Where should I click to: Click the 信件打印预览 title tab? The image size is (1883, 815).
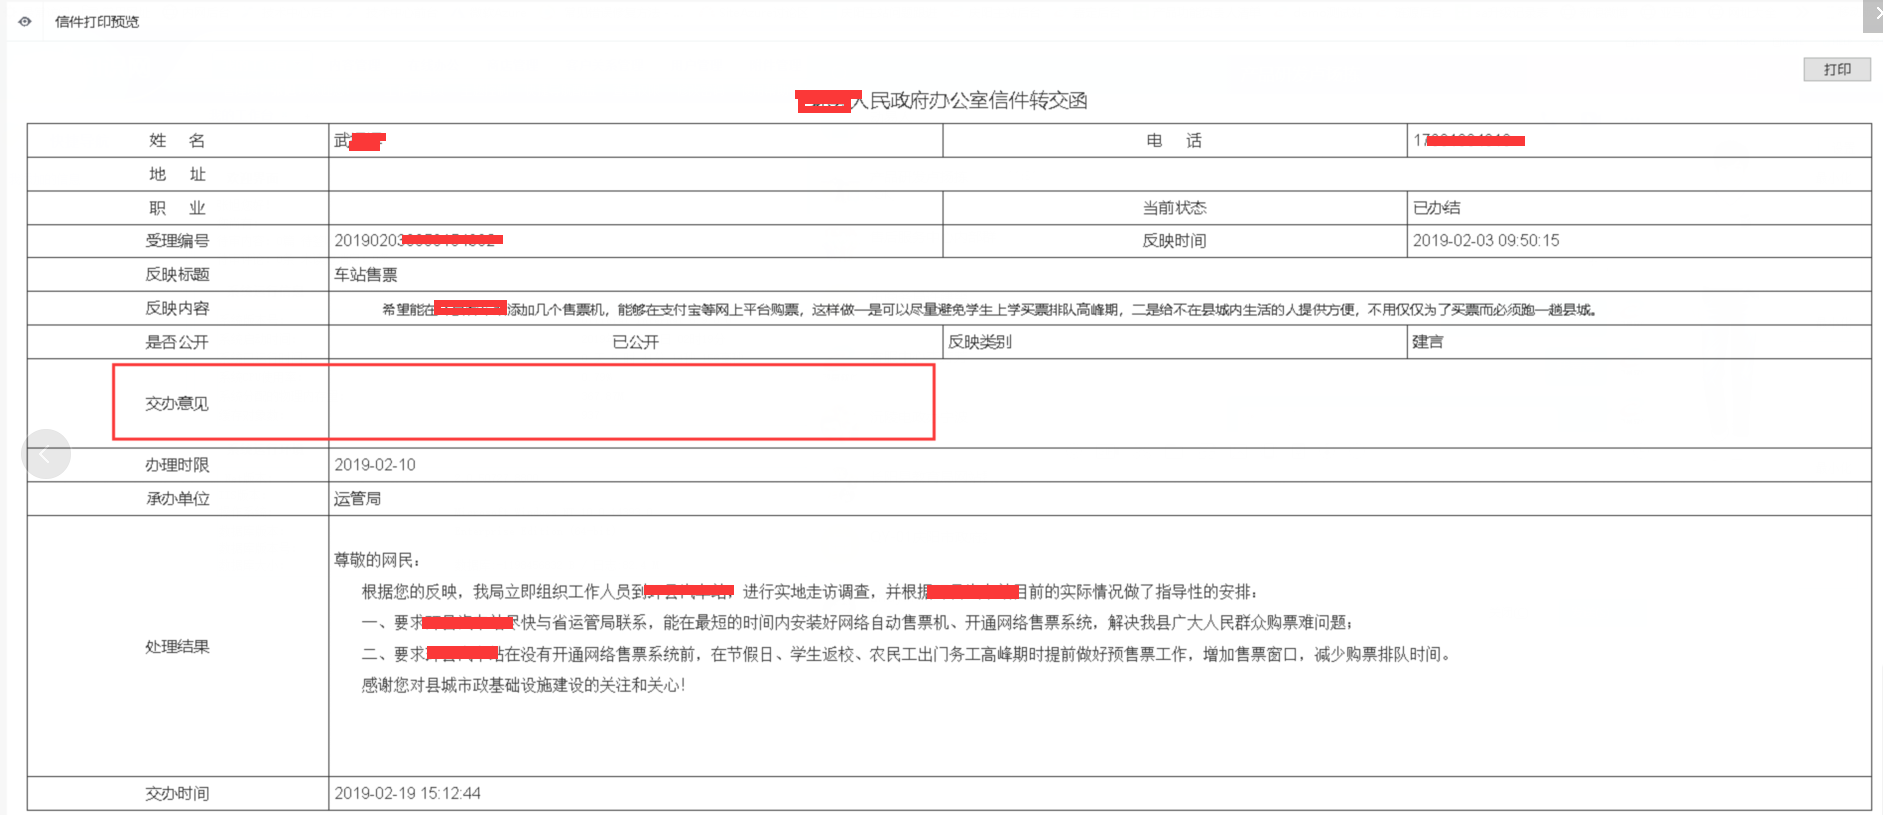coord(97,22)
